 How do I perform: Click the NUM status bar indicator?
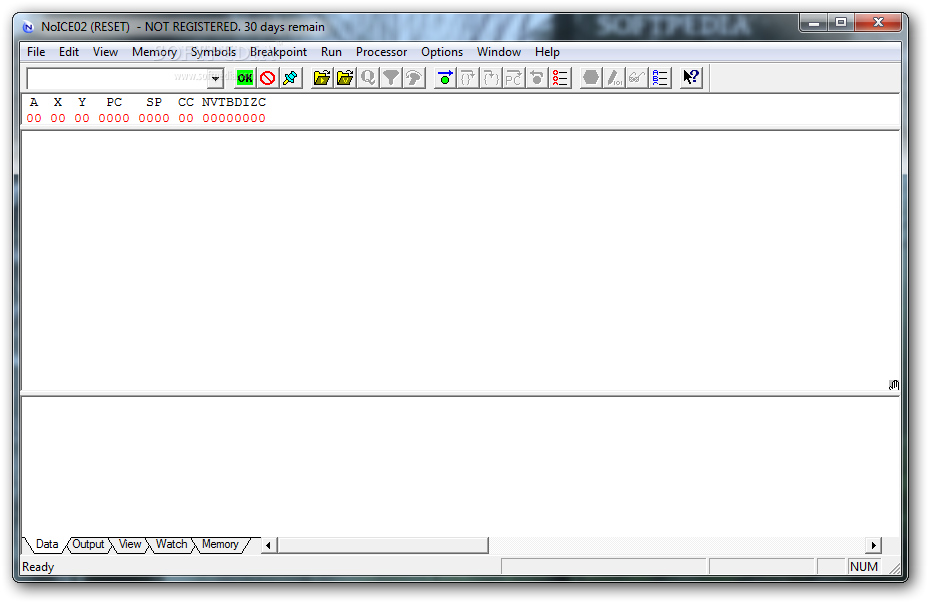(864, 567)
